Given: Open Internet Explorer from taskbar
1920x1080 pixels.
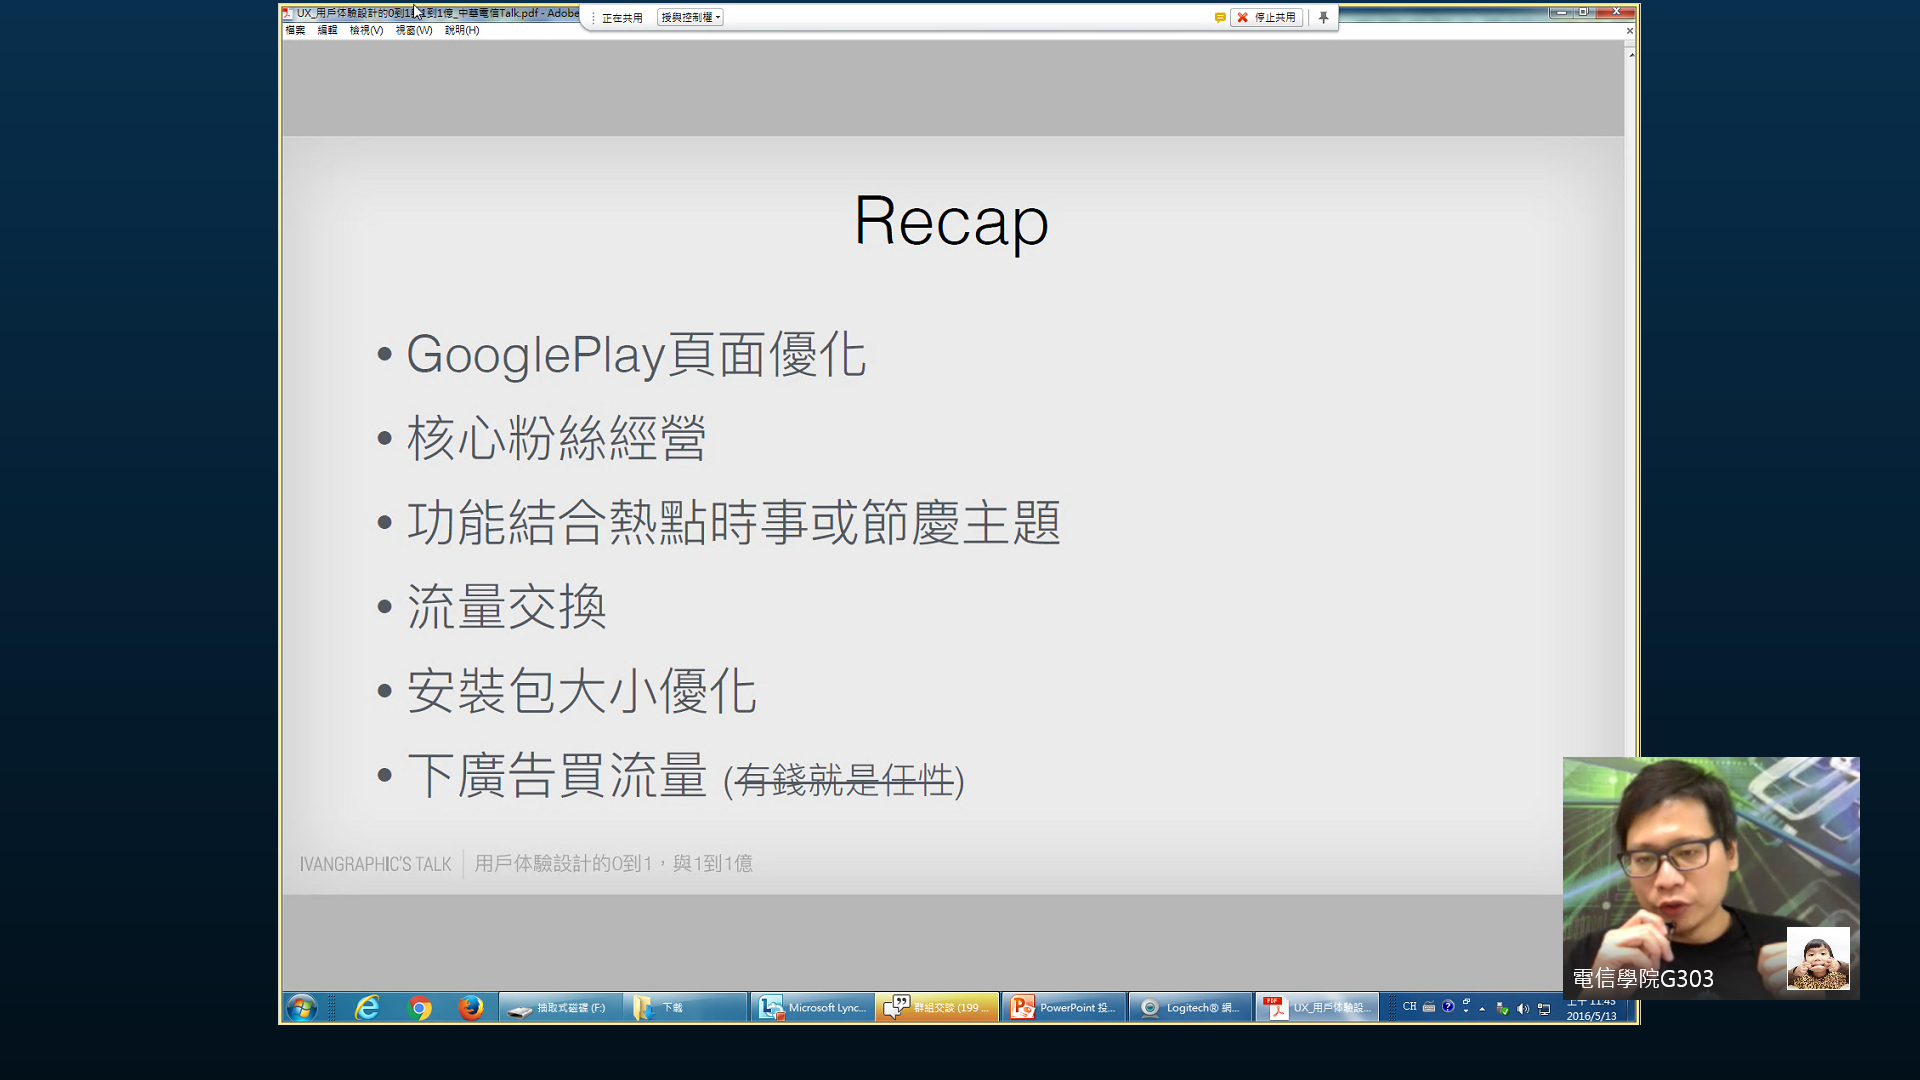Looking at the screenshot, I should 367,1007.
